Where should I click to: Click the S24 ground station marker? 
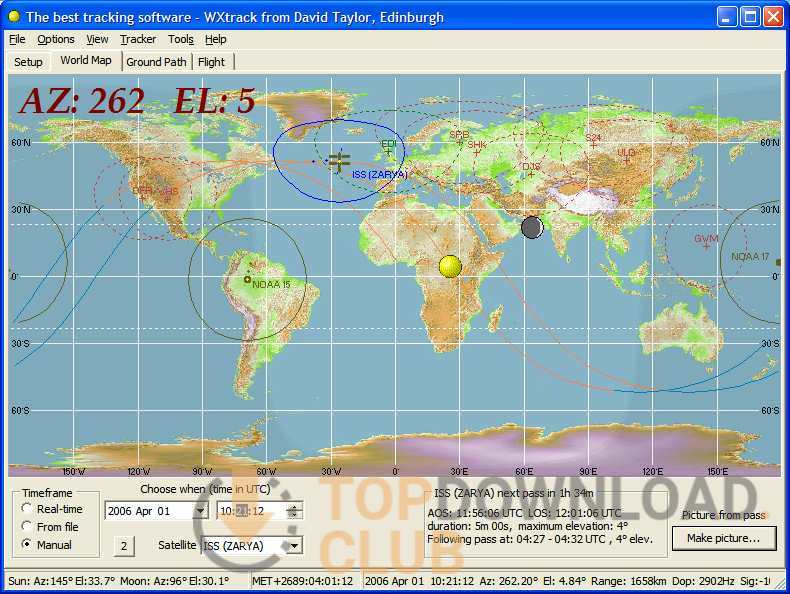pos(594,145)
